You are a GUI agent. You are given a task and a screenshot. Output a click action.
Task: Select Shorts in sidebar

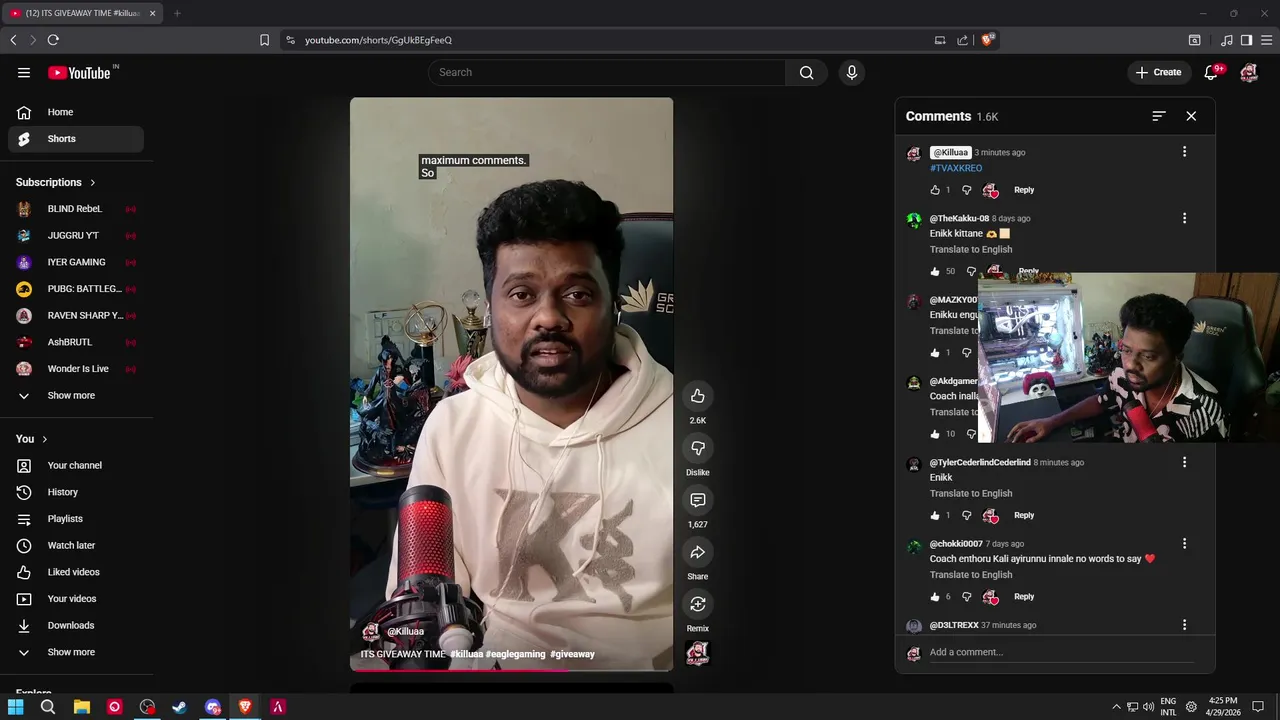click(76, 139)
